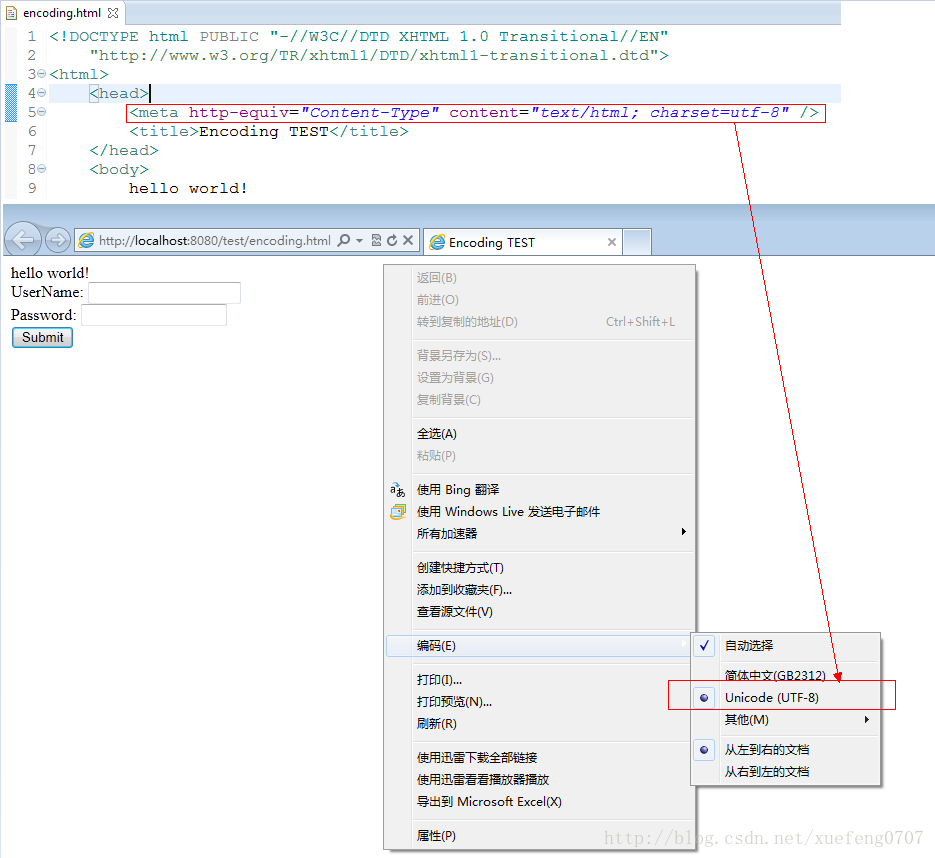Select 从左到右的文档 direction option
This screenshot has height=858, width=935.
(x=786, y=749)
